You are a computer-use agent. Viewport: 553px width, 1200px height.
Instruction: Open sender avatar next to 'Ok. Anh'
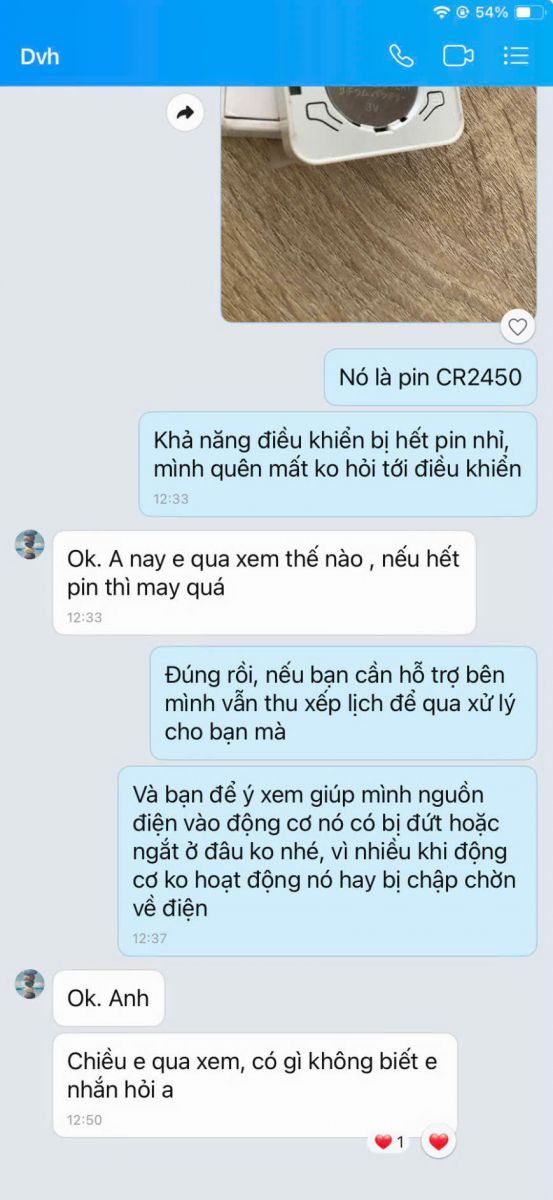click(30, 984)
